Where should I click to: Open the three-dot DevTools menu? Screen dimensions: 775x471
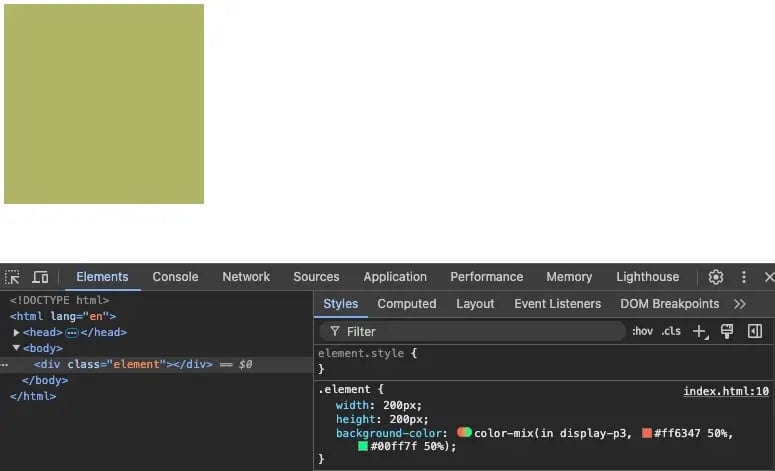(744, 277)
